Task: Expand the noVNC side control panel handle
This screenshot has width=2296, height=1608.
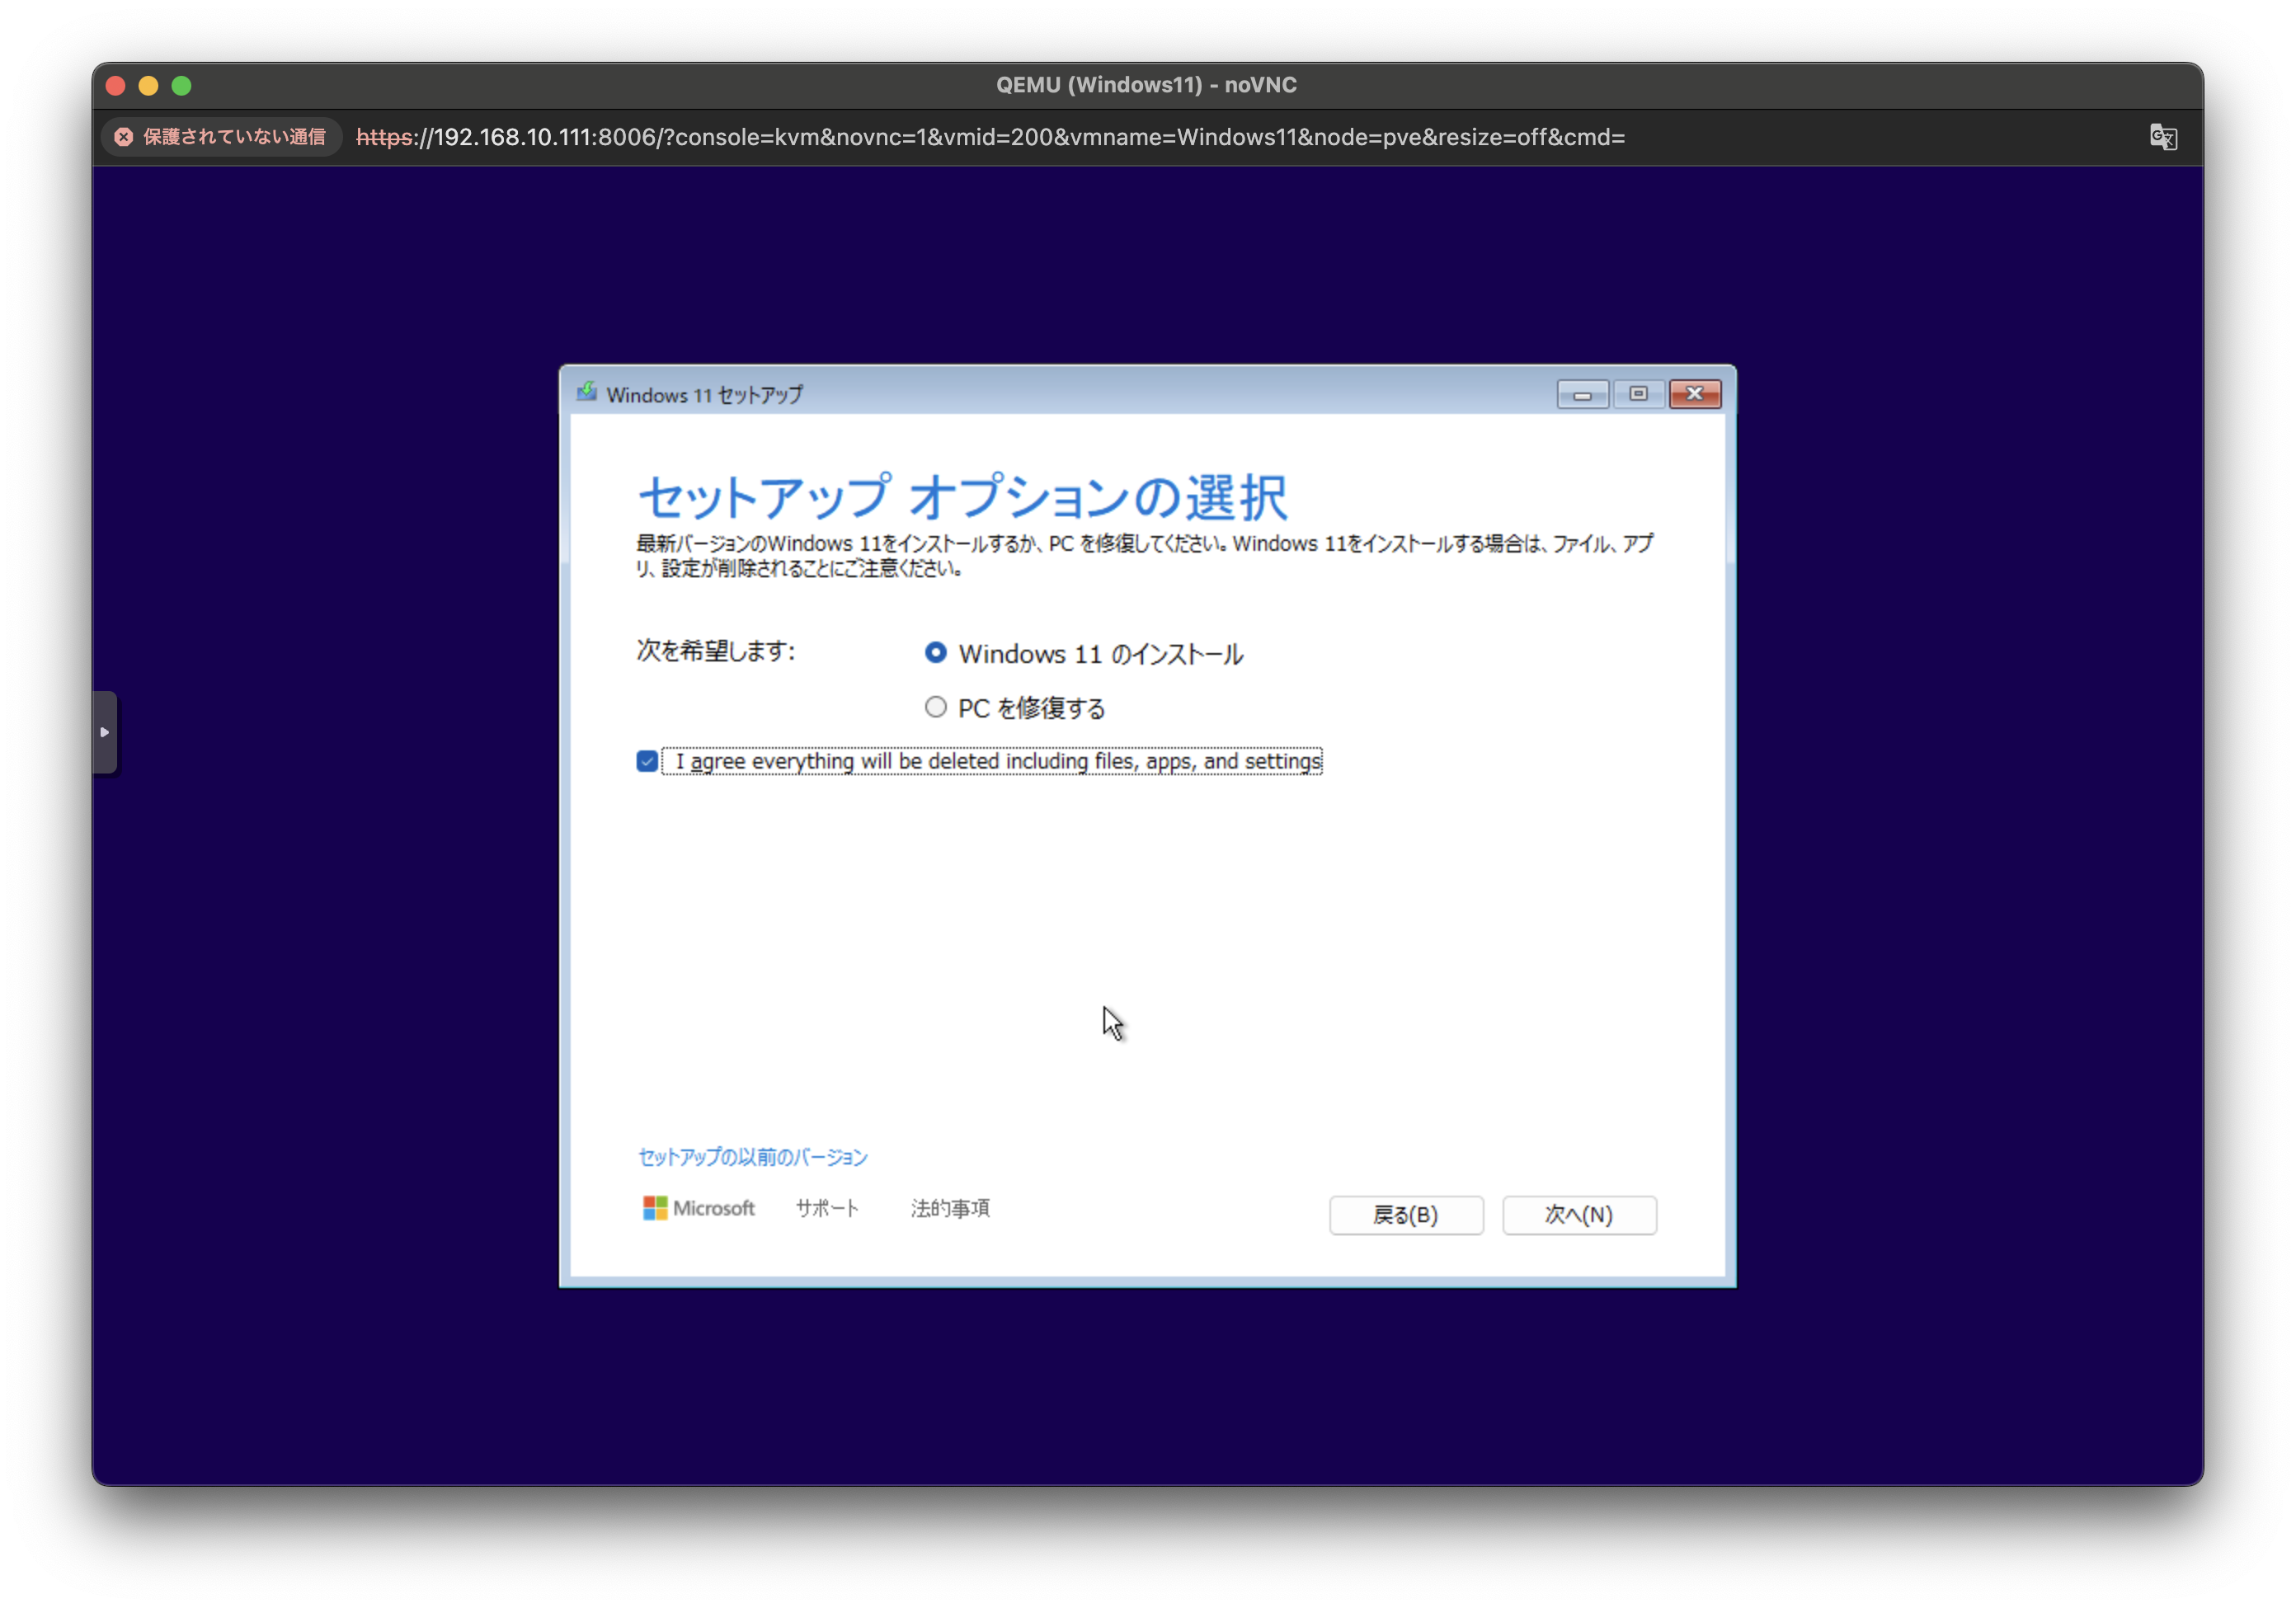Action: (x=105, y=732)
